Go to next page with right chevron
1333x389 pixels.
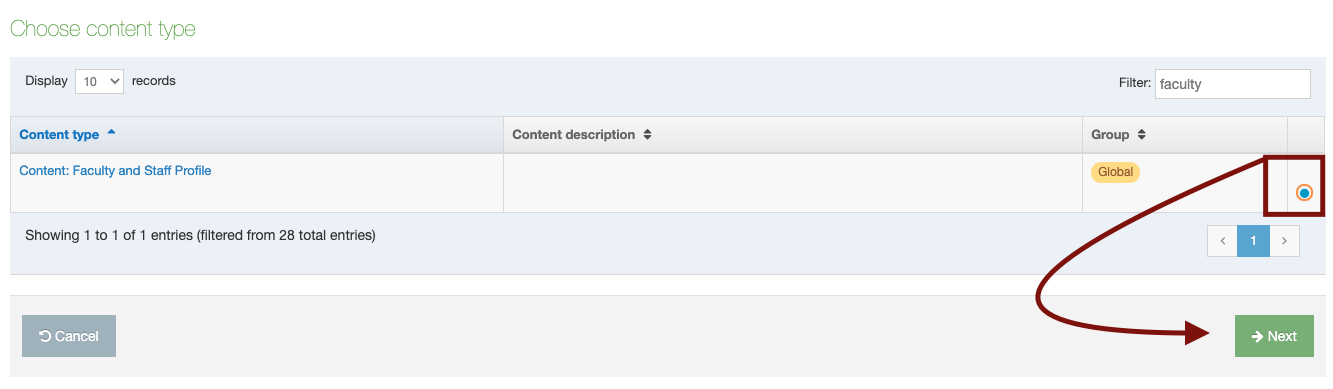(x=1284, y=241)
